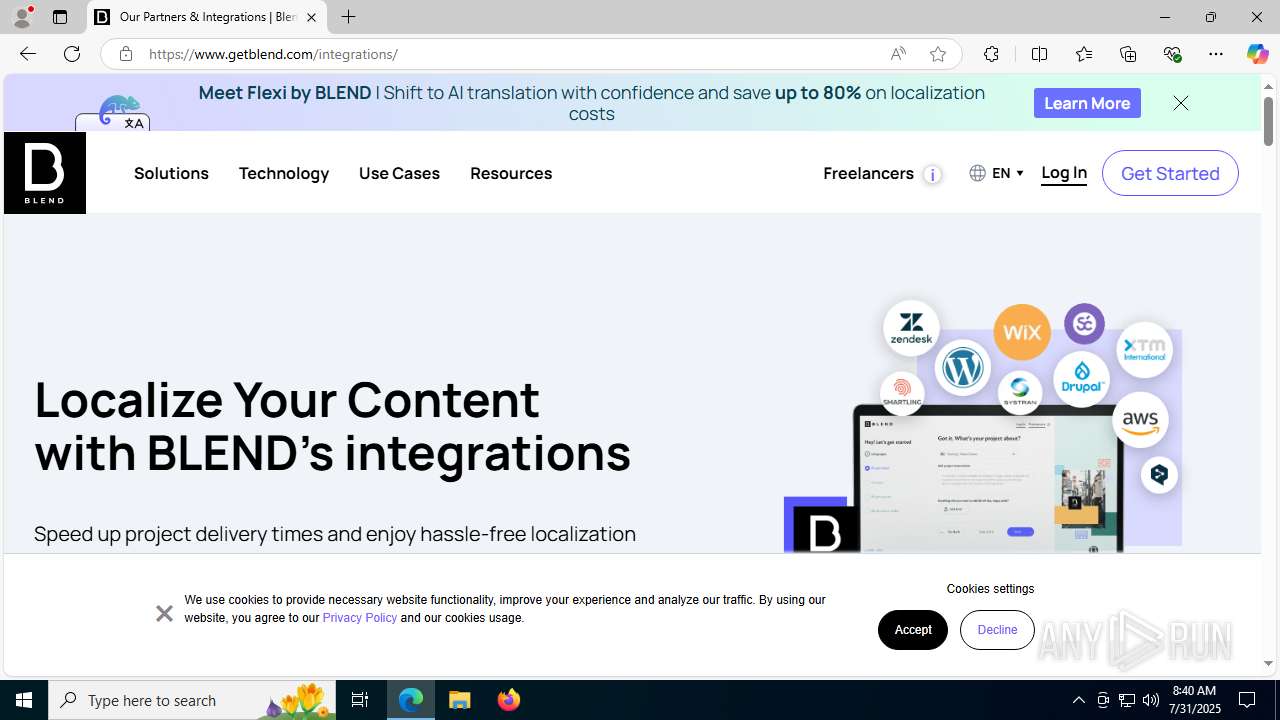Click the Log In link
The image size is (1280, 720).
(x=1064, y=173)
